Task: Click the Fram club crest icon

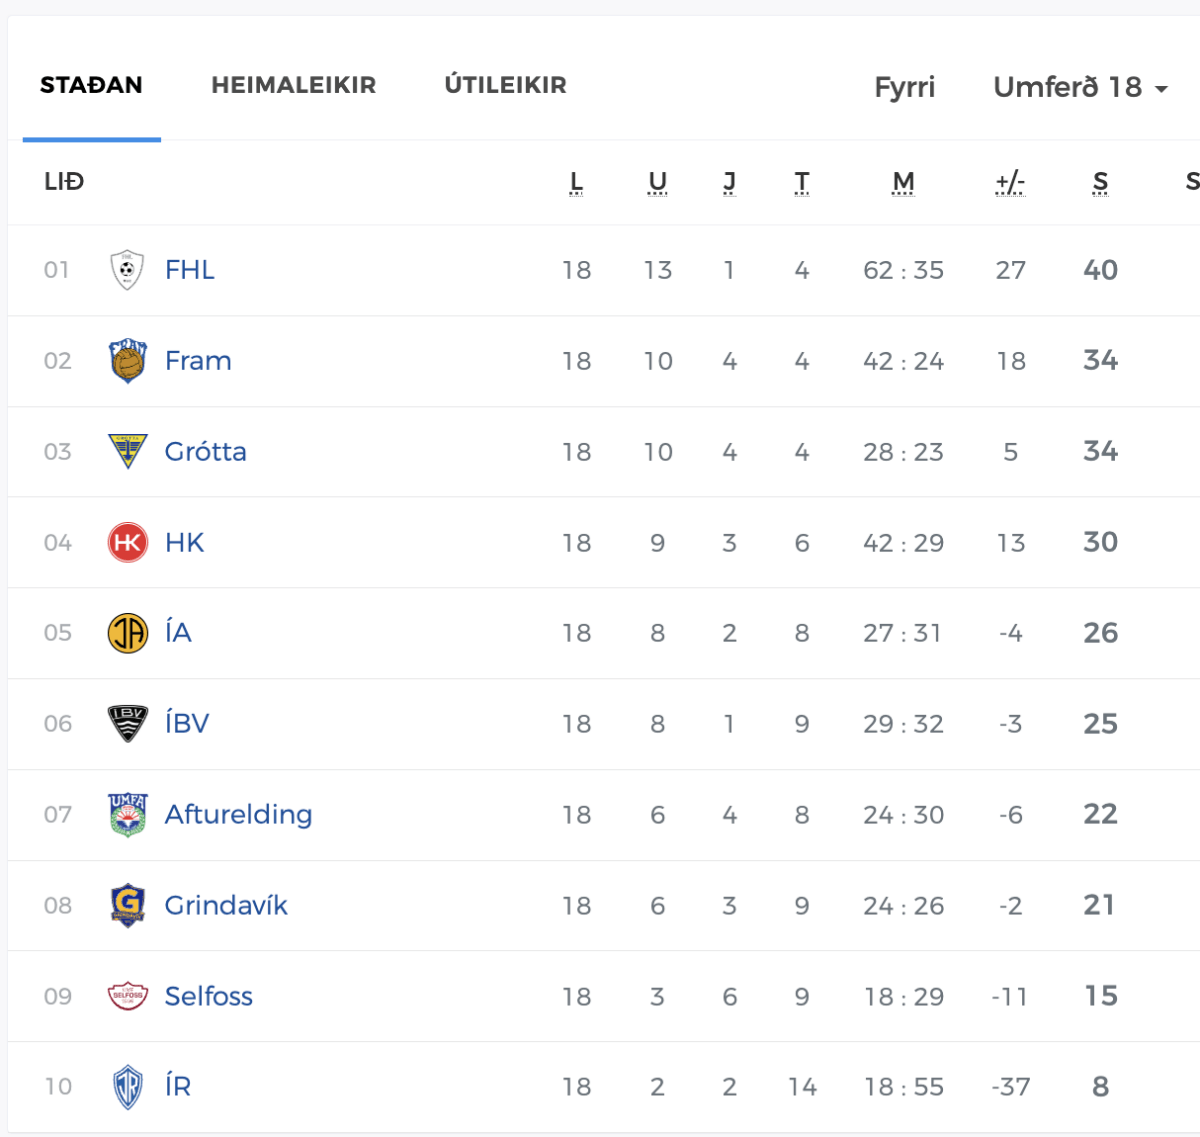Action: 127,361
